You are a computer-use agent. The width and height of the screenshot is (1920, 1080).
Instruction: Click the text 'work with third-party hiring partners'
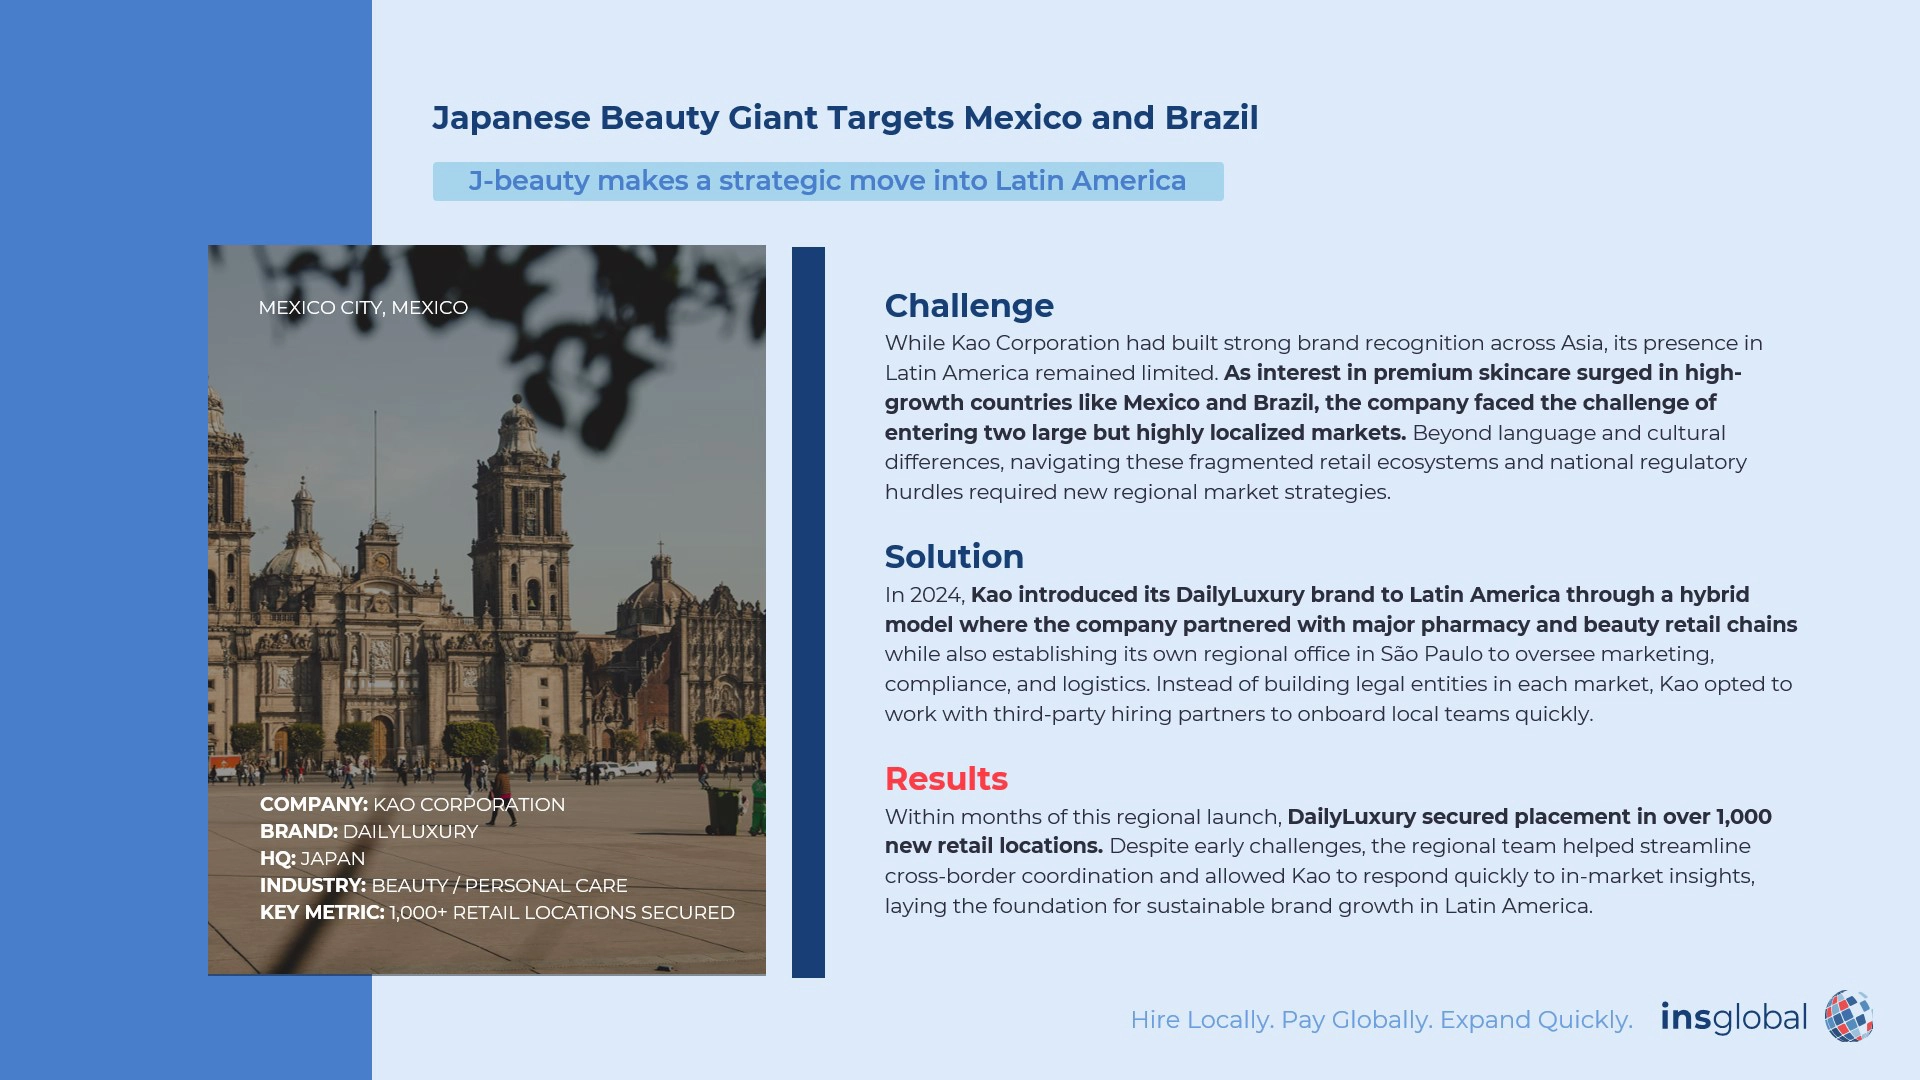[1077, 714]
